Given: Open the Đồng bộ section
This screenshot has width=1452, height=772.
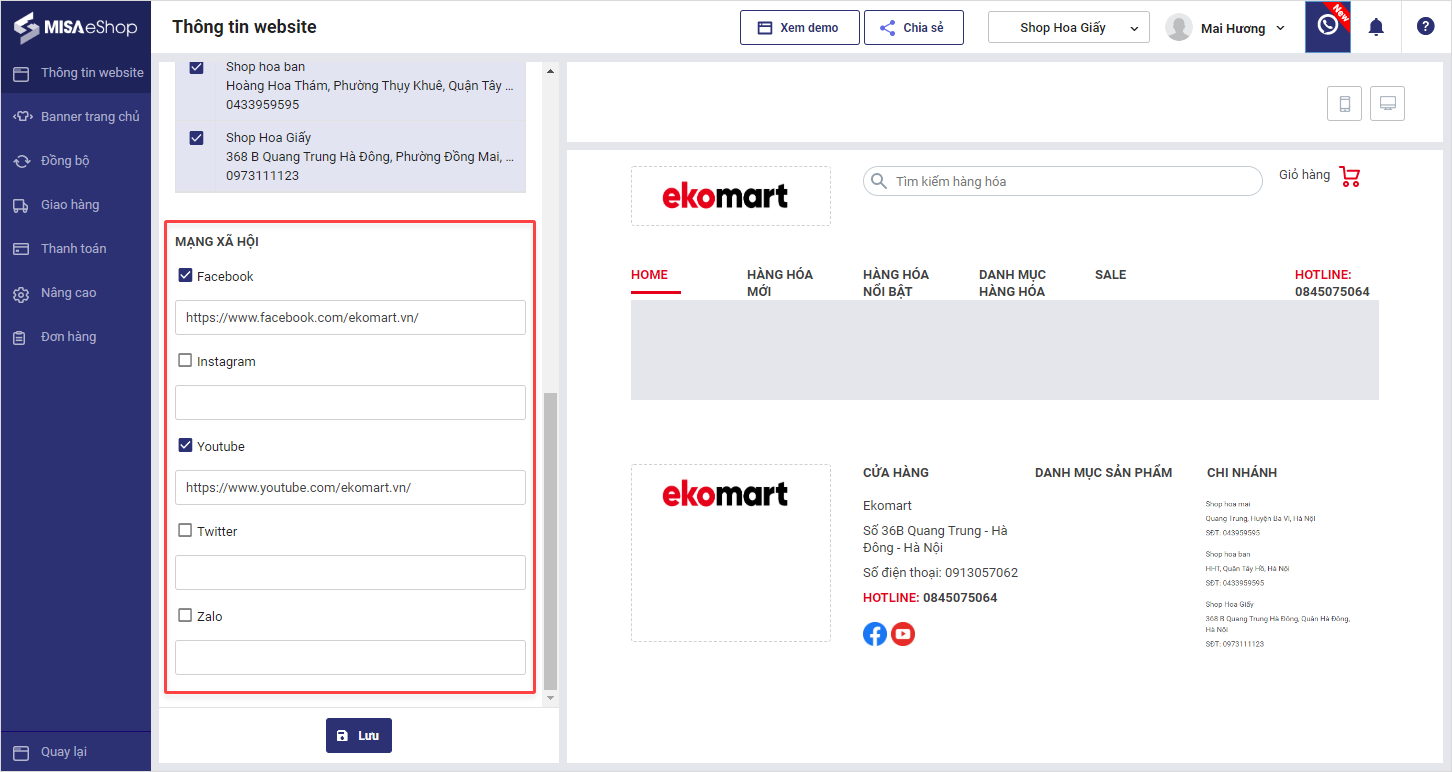Looking at the screenshot, I should point(76,161).
